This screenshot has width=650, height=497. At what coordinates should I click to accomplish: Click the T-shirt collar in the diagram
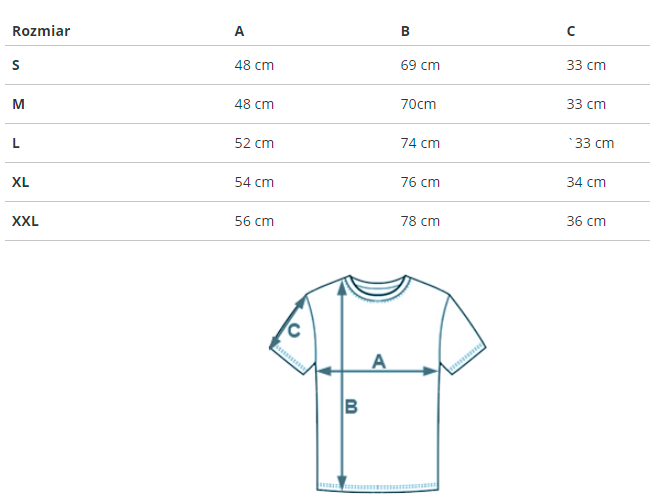click(x=378, y=284)
